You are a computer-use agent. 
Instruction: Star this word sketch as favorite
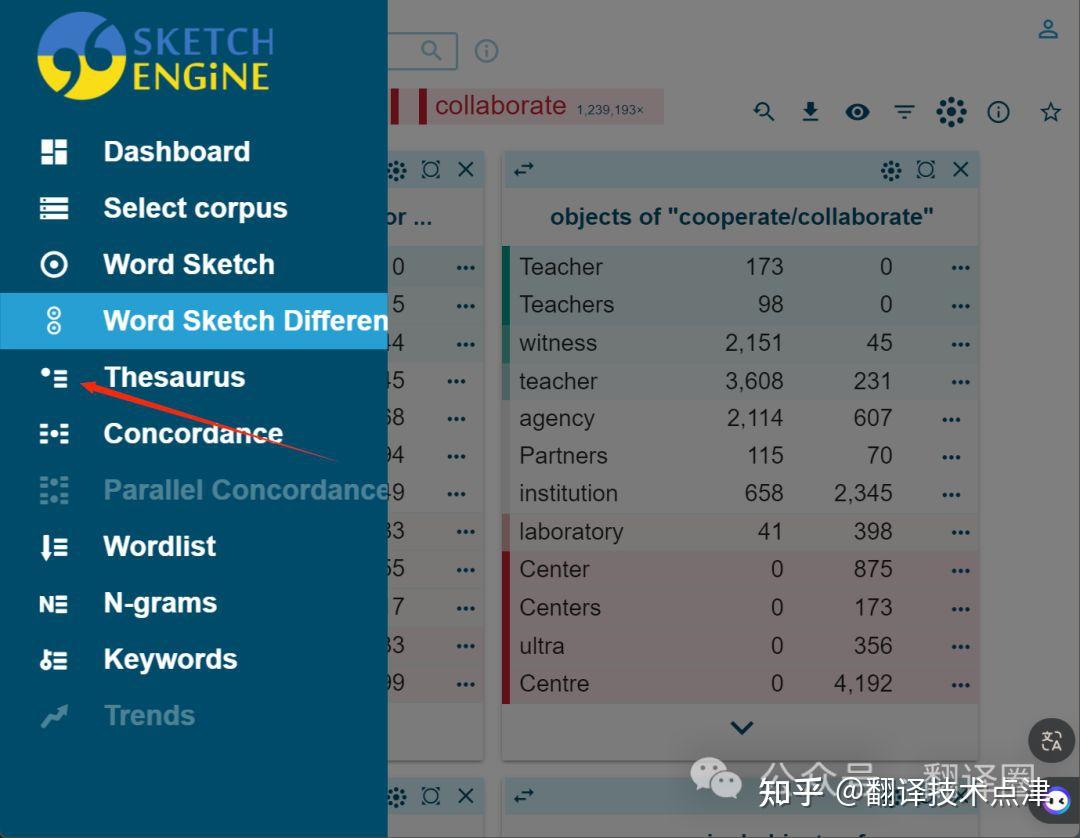tap(1051, 112)
